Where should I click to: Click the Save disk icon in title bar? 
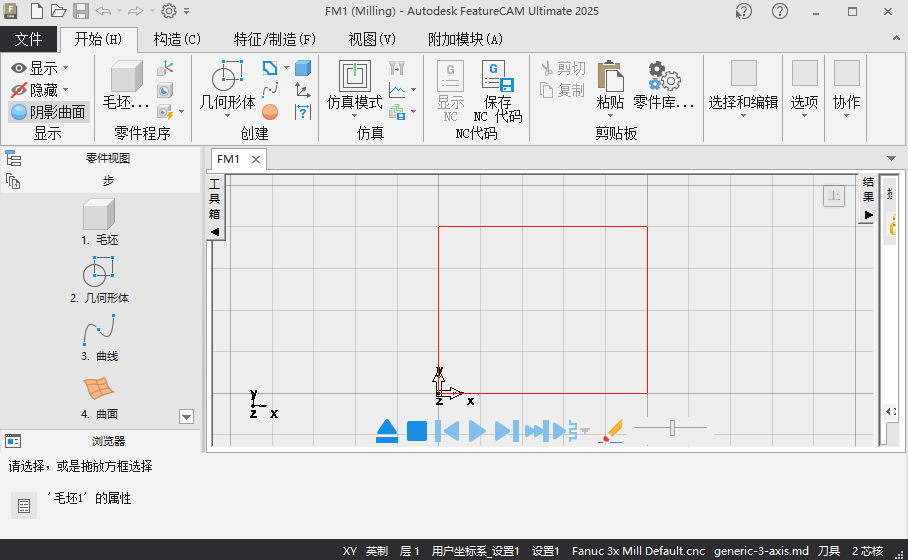[x=80, y=11]
